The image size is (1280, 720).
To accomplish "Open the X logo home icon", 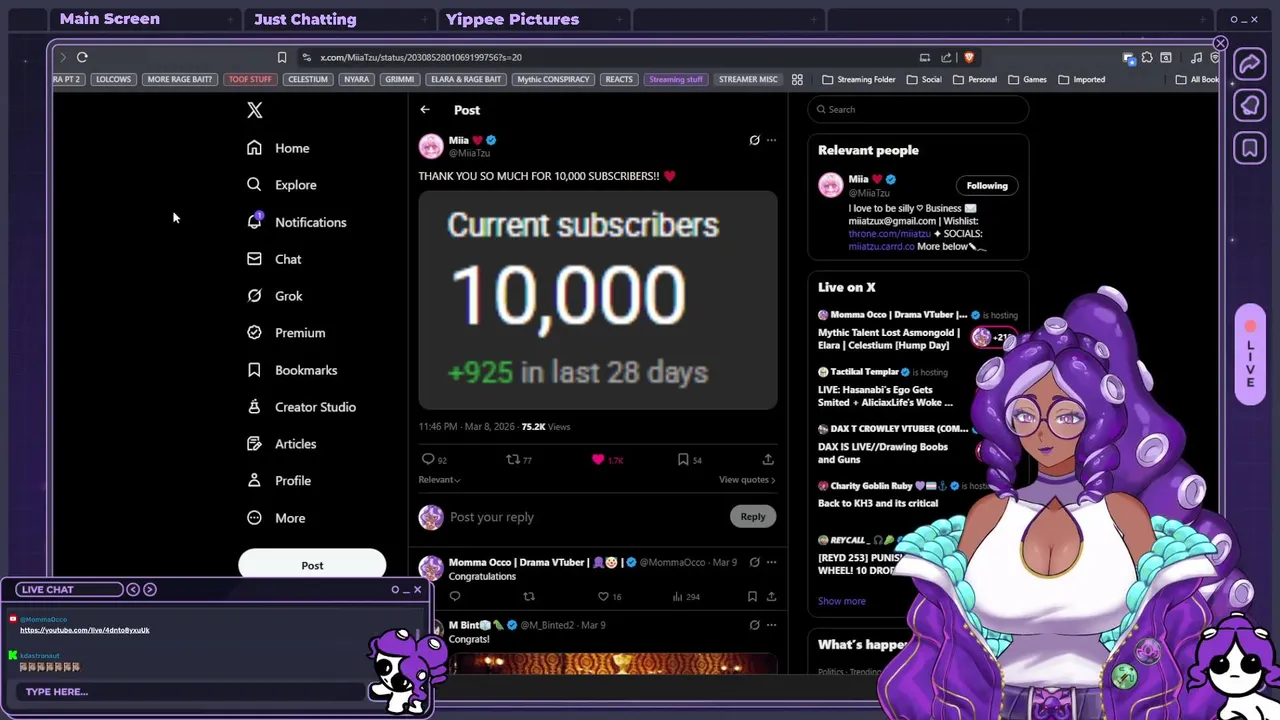I will [254, 110].
